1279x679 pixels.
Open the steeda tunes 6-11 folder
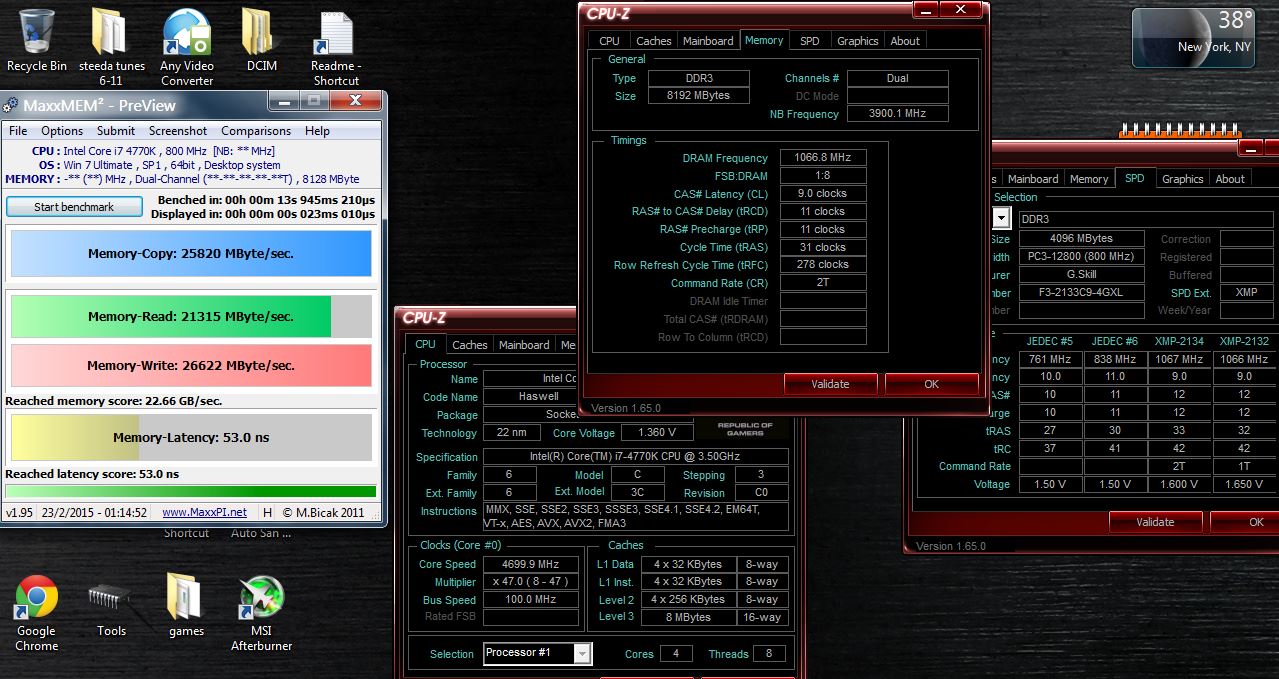(111, 45)
